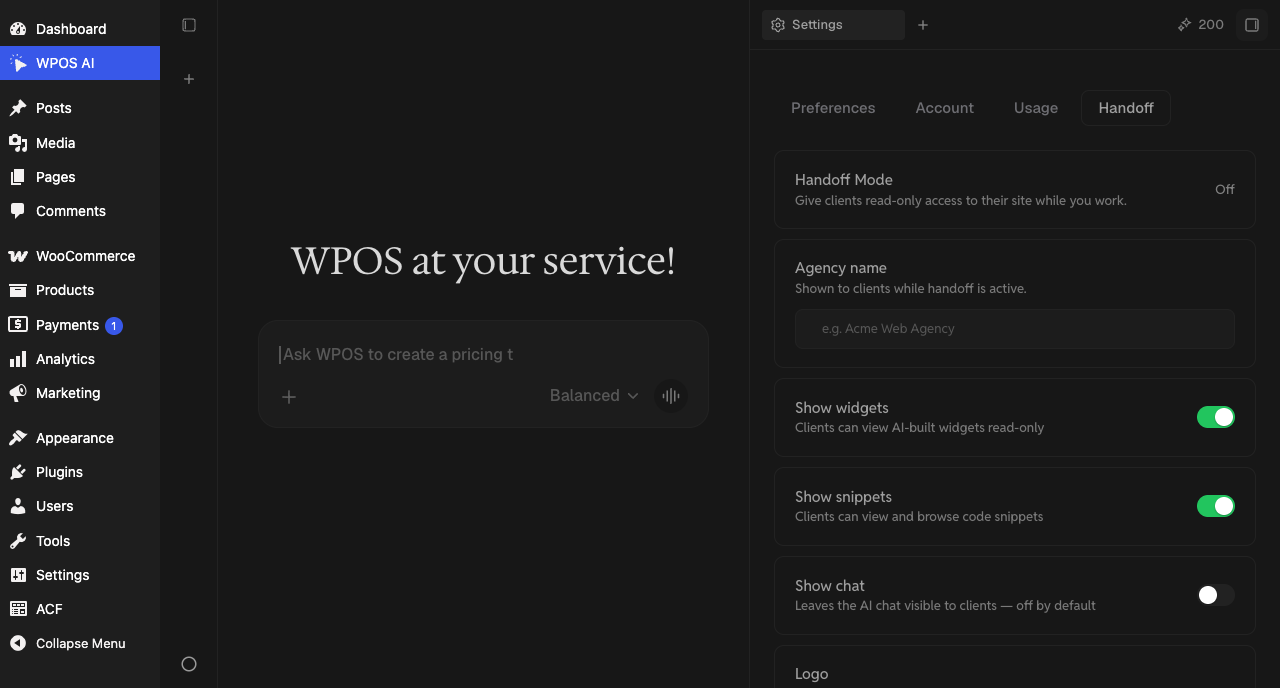Open the WooCommerce menu item
Screen dimensions: 1280x688
[x=80, y=256]
